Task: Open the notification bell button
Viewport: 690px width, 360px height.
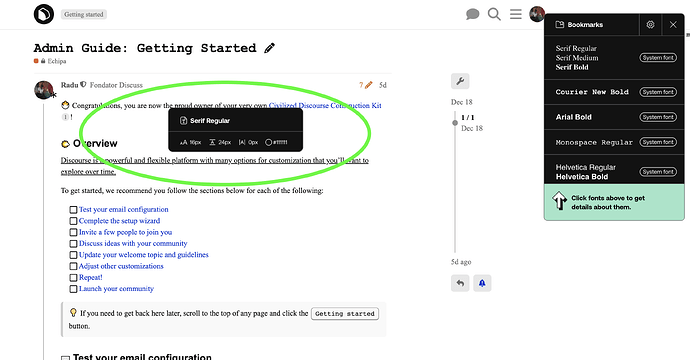Action: click(x=482, y=283)
